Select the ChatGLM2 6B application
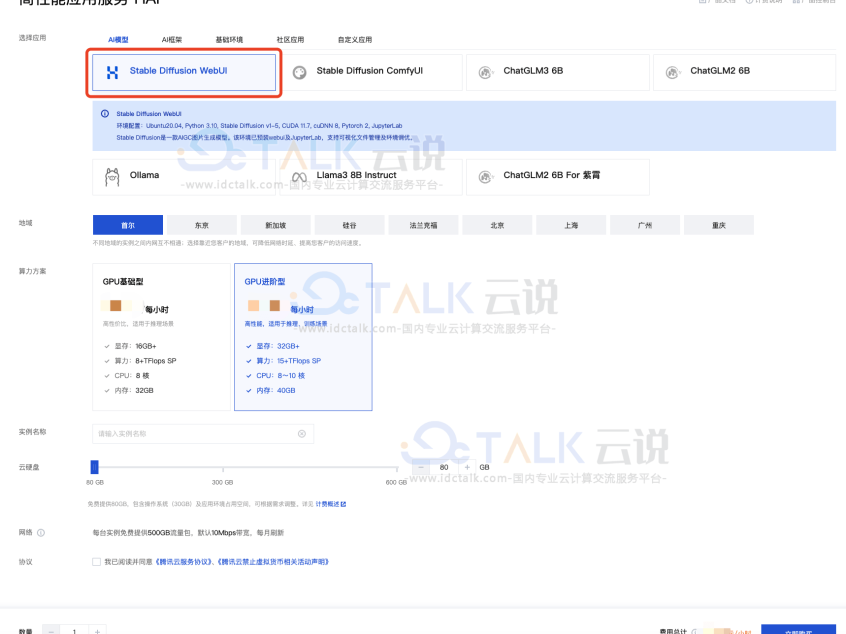846x634 pixels. (x=745, y=72)
